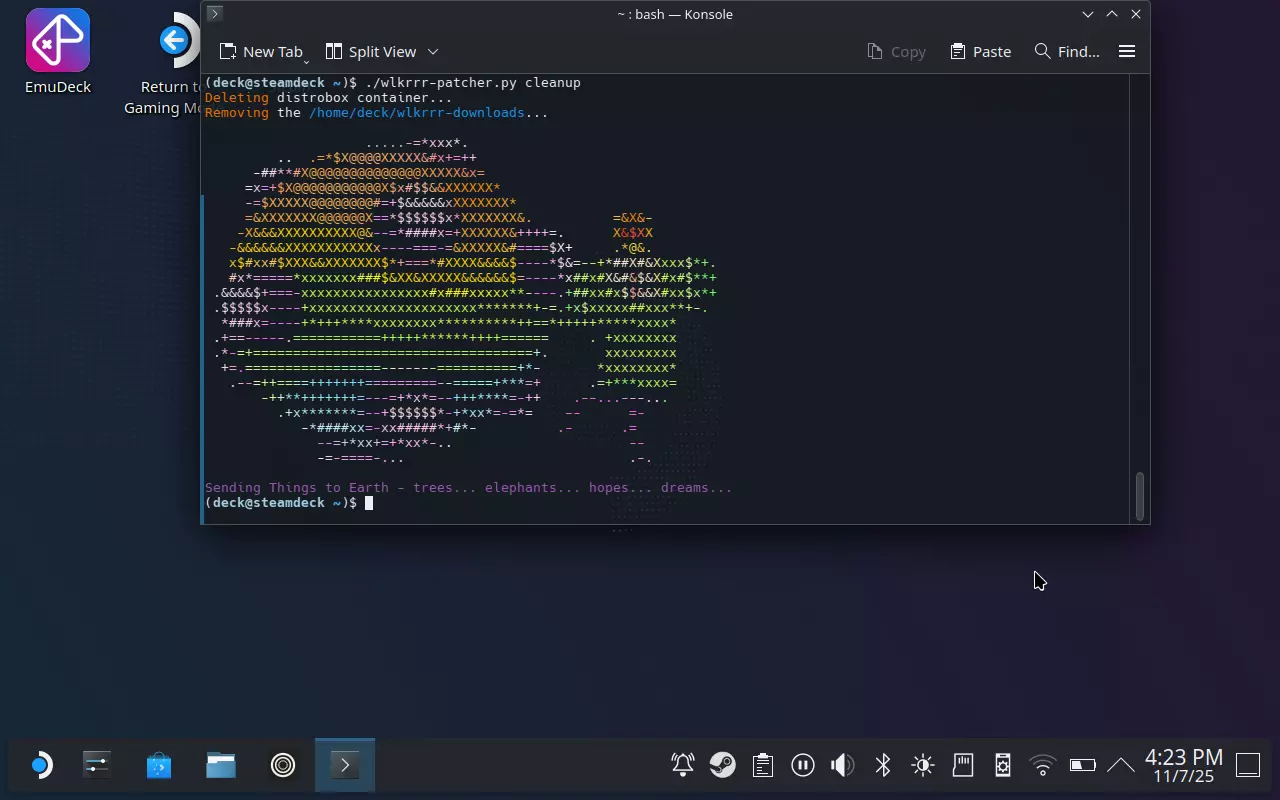Toggle the media pause tray icon
Viewport: 1280px width, 800px height.
tap(802, 766)
